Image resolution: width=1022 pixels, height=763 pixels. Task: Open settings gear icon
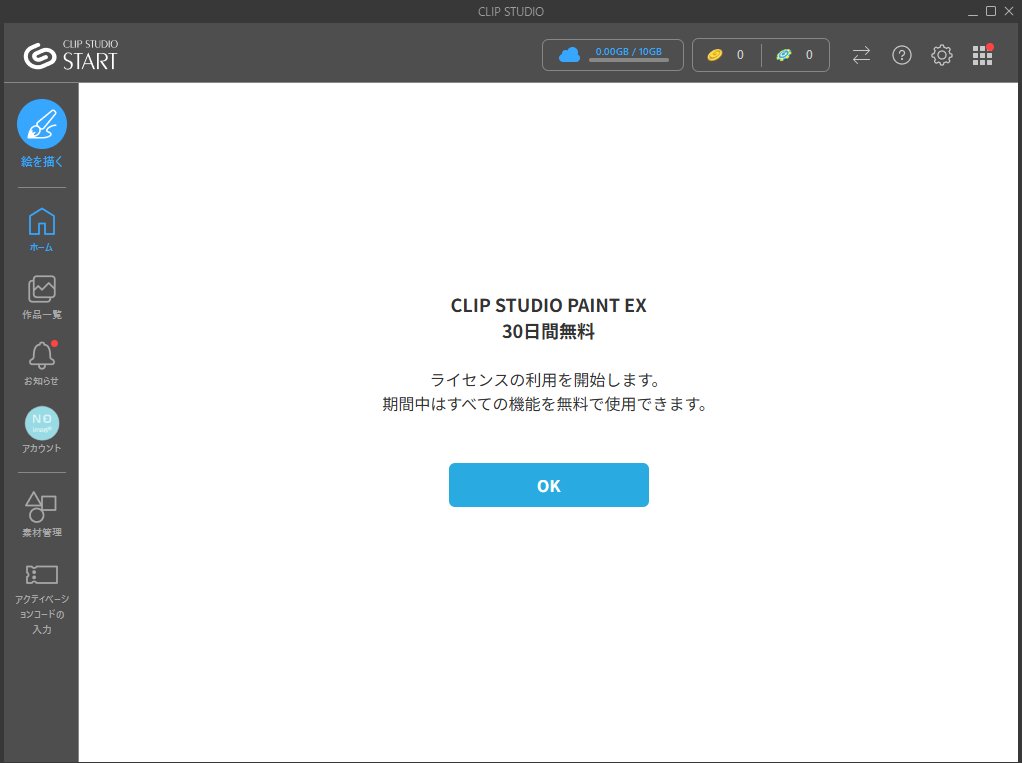click(942, 55)
